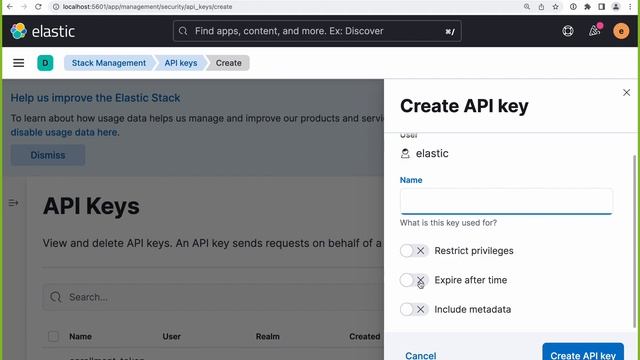640x360 pixels.
Task: Click the 'What is this key used for?' hint
Action: point(448,223)
